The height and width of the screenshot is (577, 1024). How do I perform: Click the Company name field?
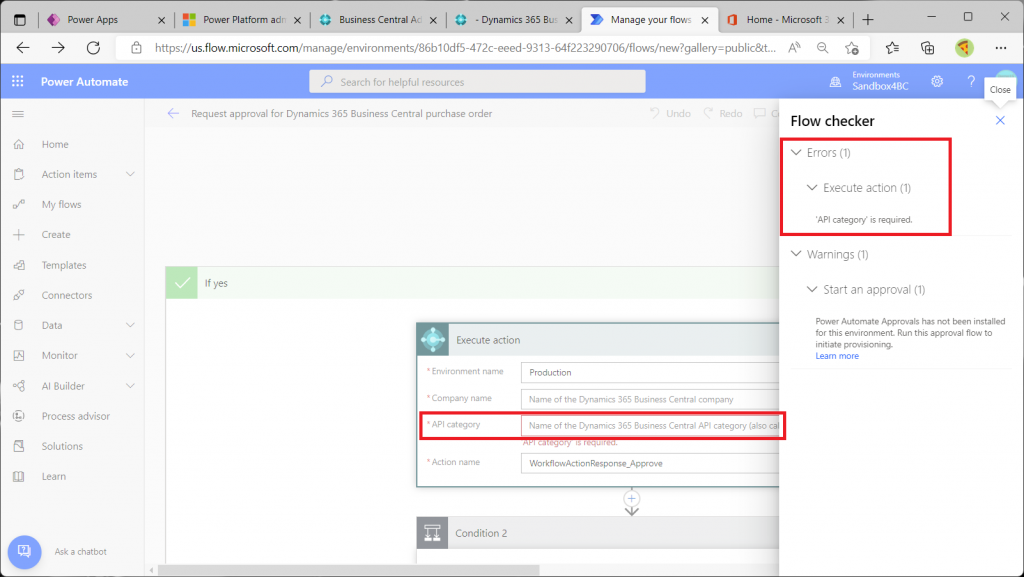pos(650,399)
